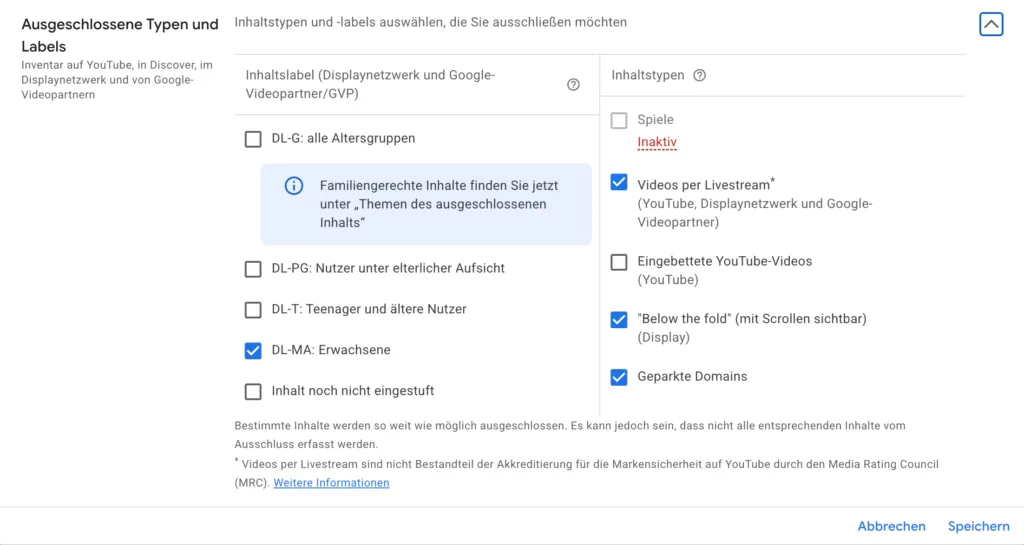Open help icon next to Inhaltstypen

[699, 75]
